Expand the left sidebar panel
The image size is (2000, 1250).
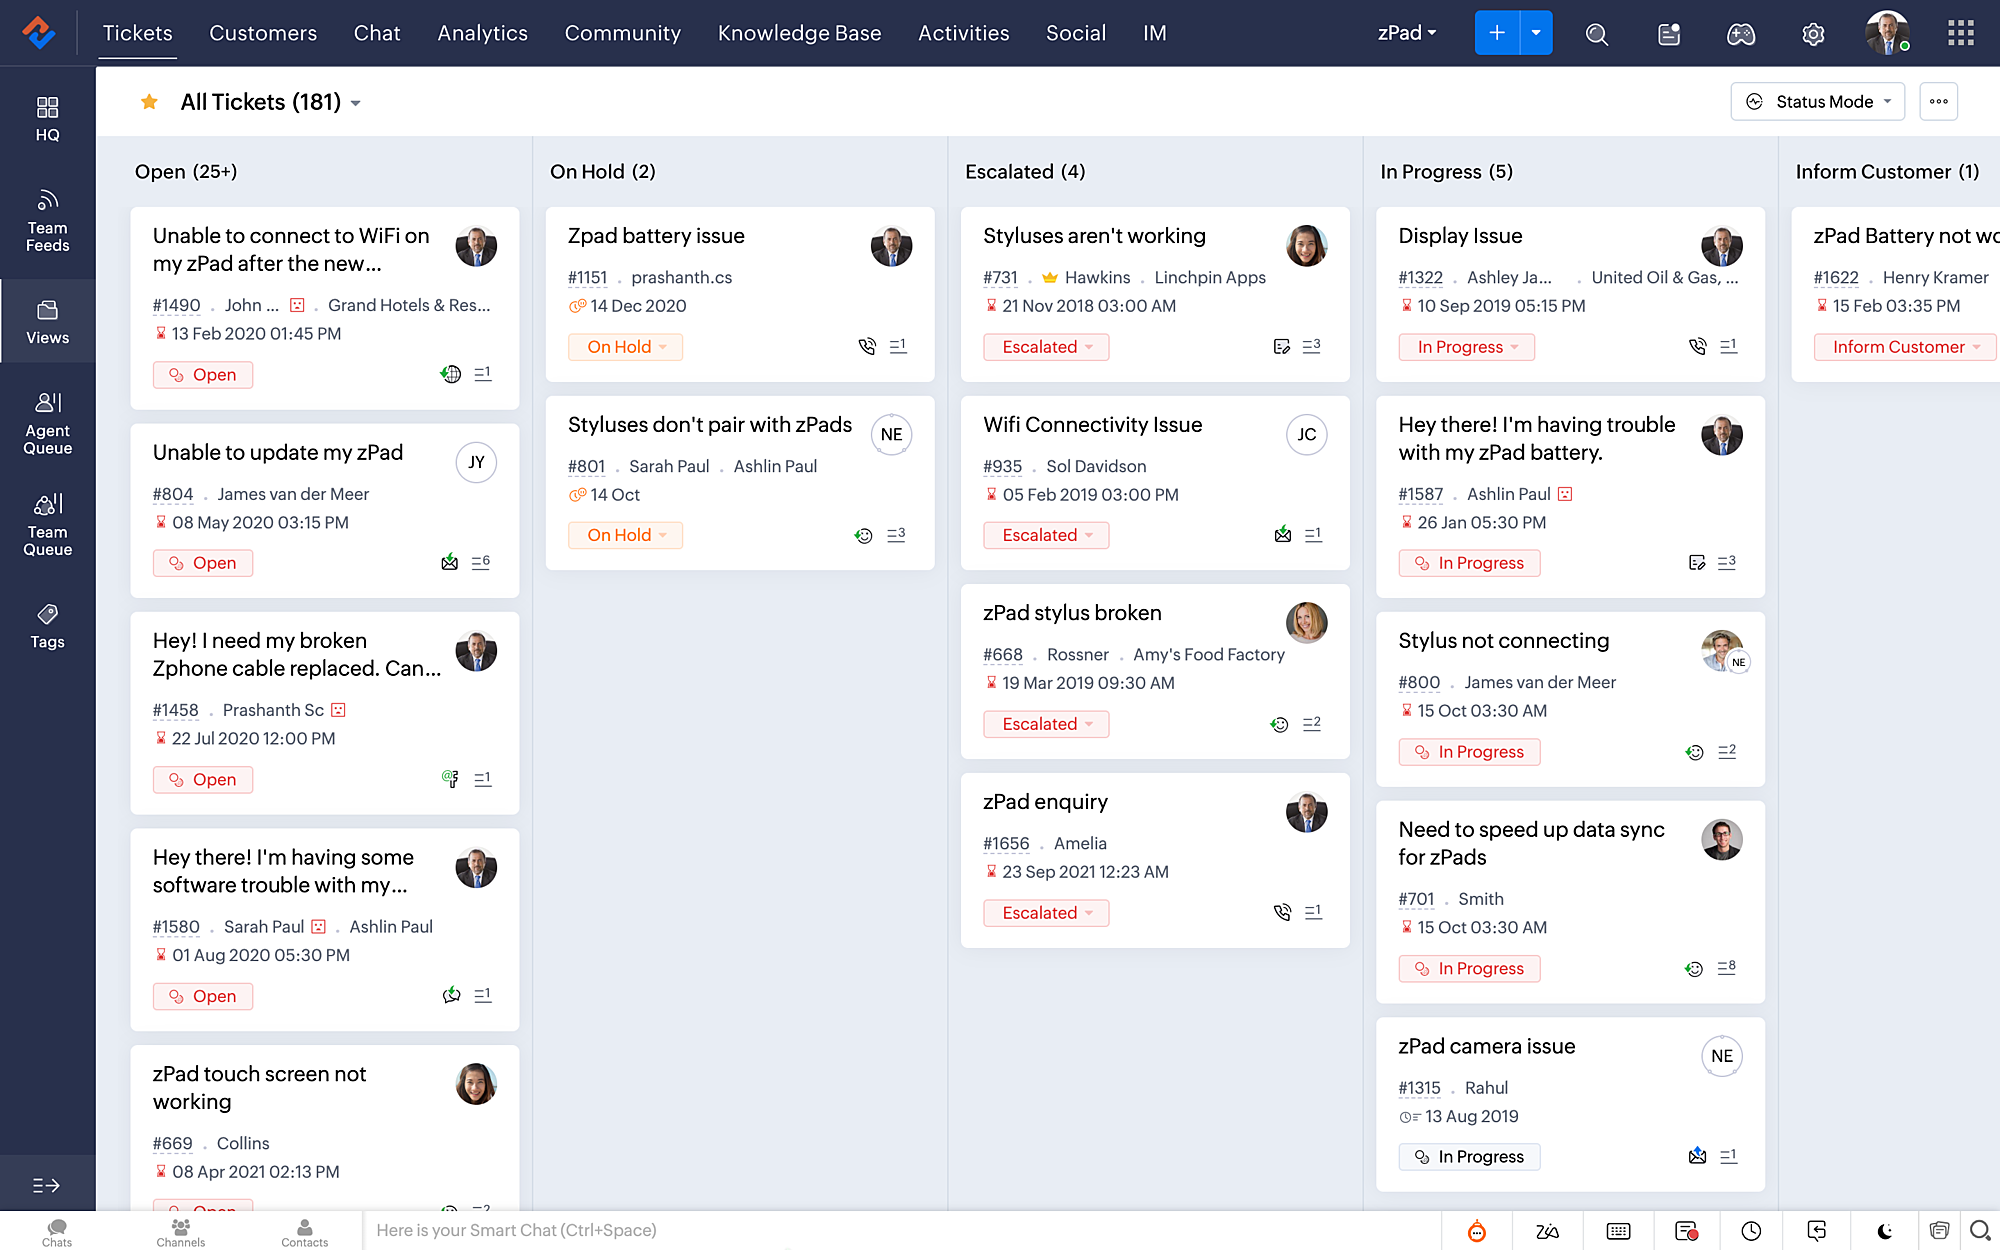(46, 1185)
